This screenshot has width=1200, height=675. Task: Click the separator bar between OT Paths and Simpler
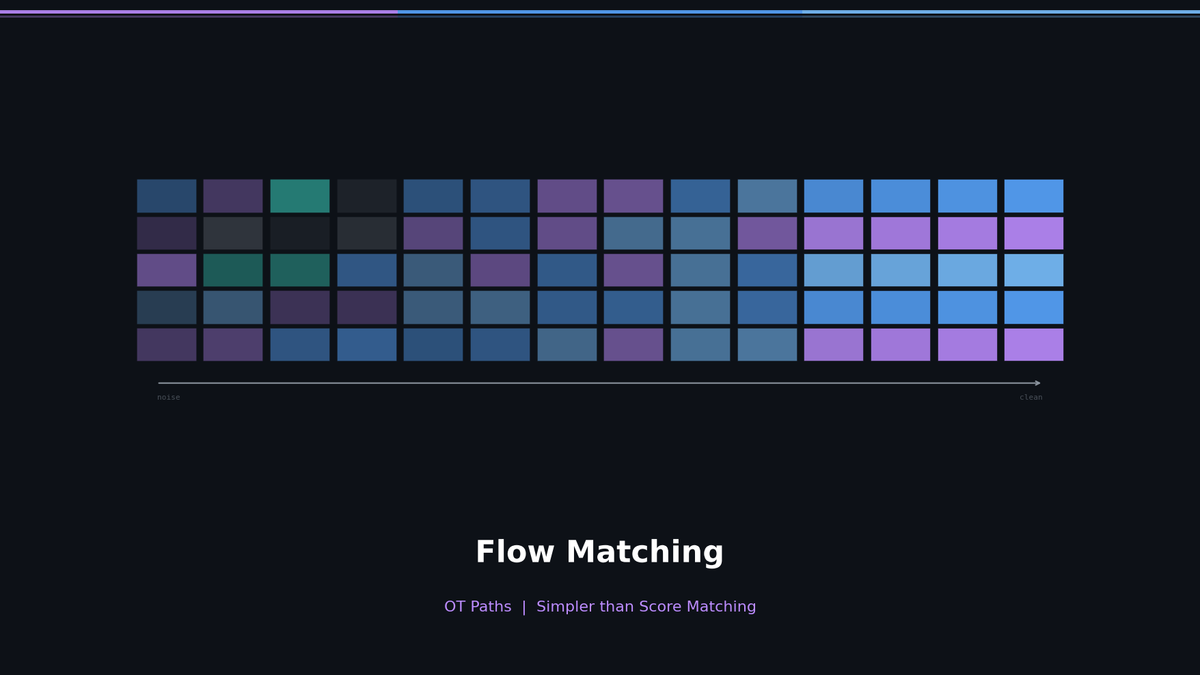(x=524, y=606)
